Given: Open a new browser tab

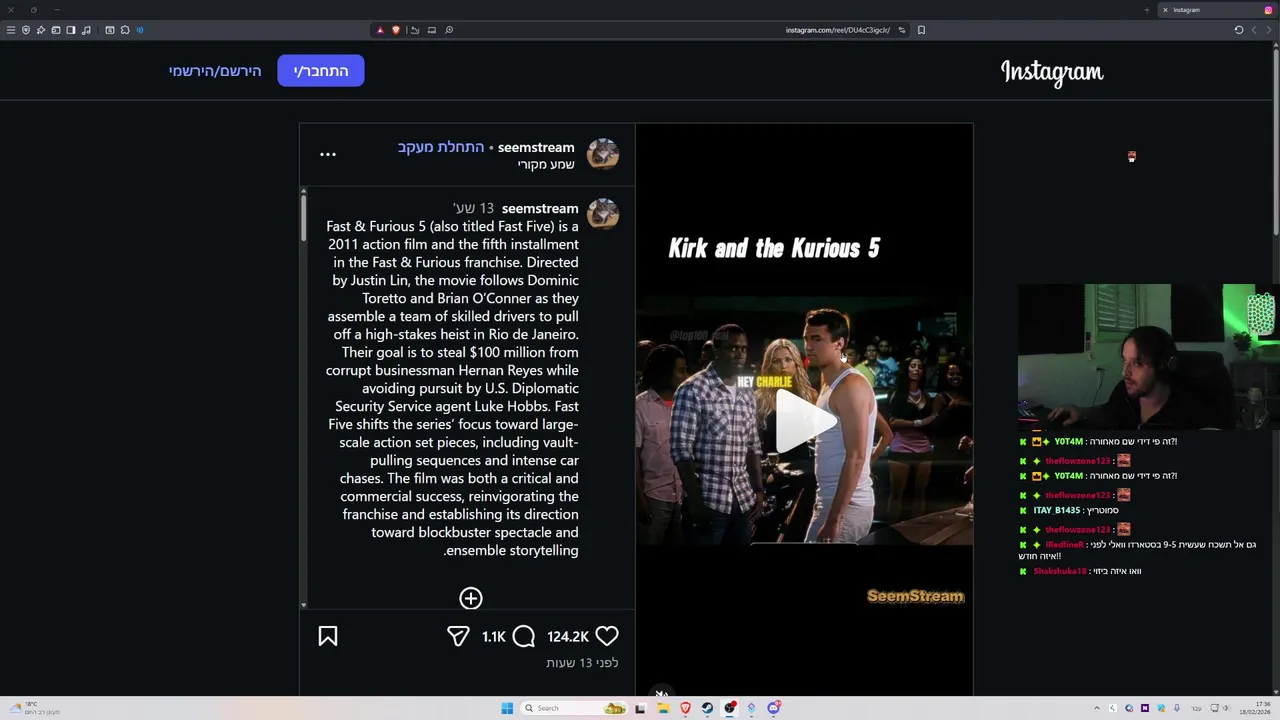Looking at the screenshot, I should click(1147, 10).
